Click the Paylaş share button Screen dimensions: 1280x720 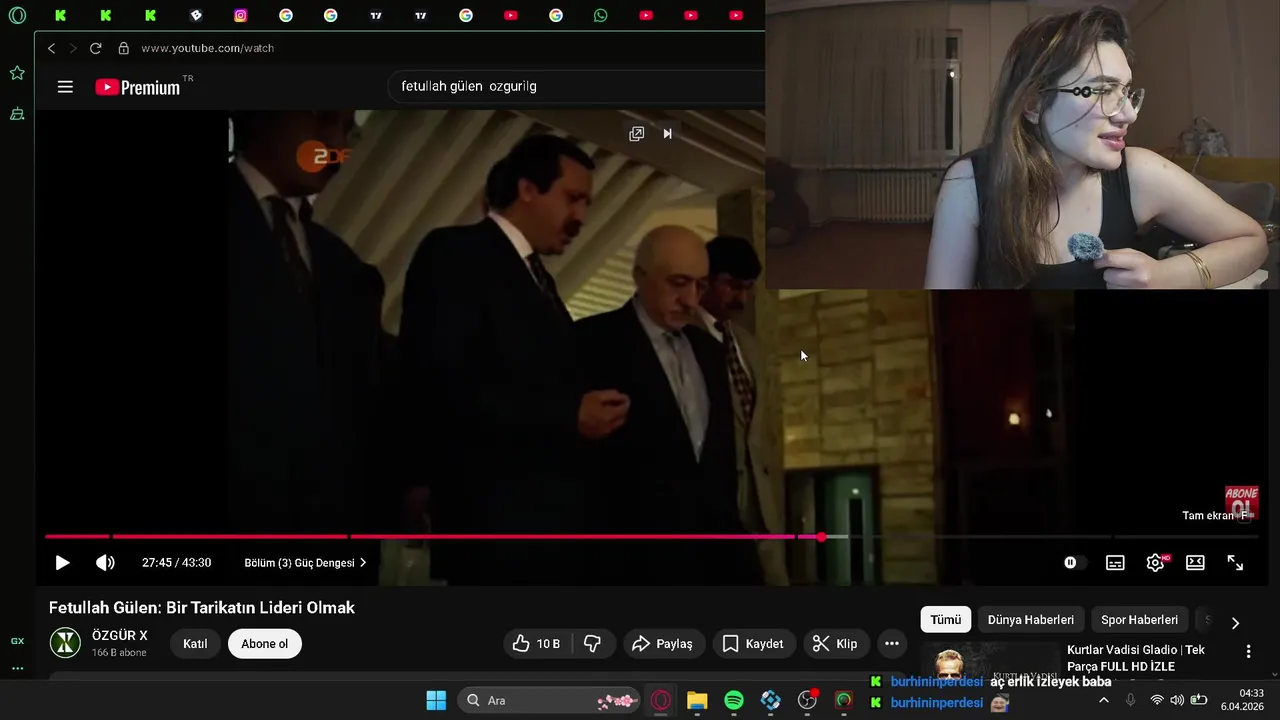click(x=664, y=644)
